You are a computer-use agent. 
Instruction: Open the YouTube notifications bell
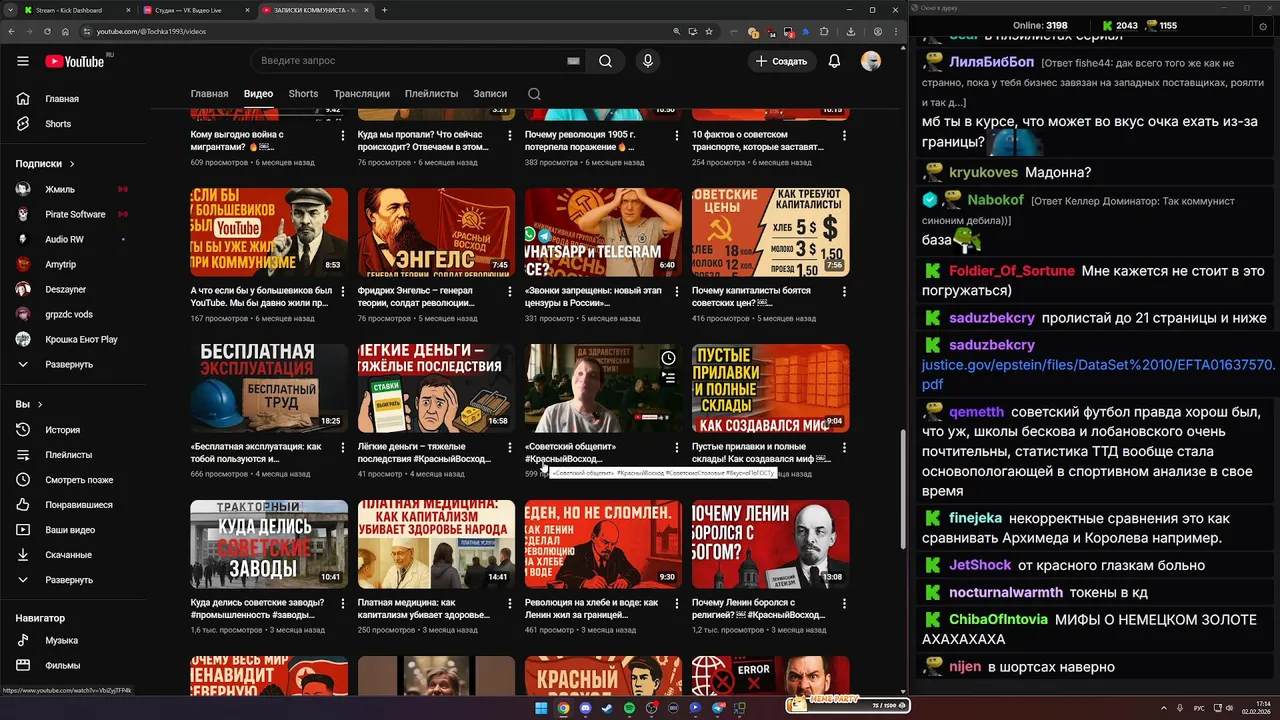point(834,61)
